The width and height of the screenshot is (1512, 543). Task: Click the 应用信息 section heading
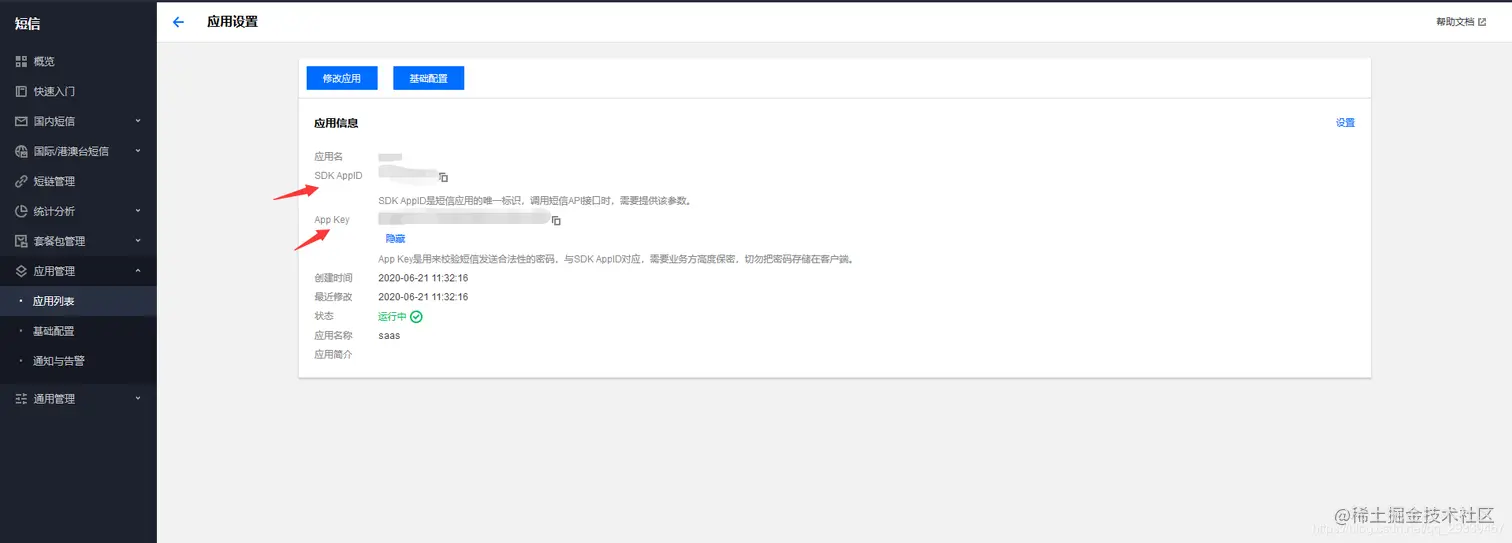336,123
